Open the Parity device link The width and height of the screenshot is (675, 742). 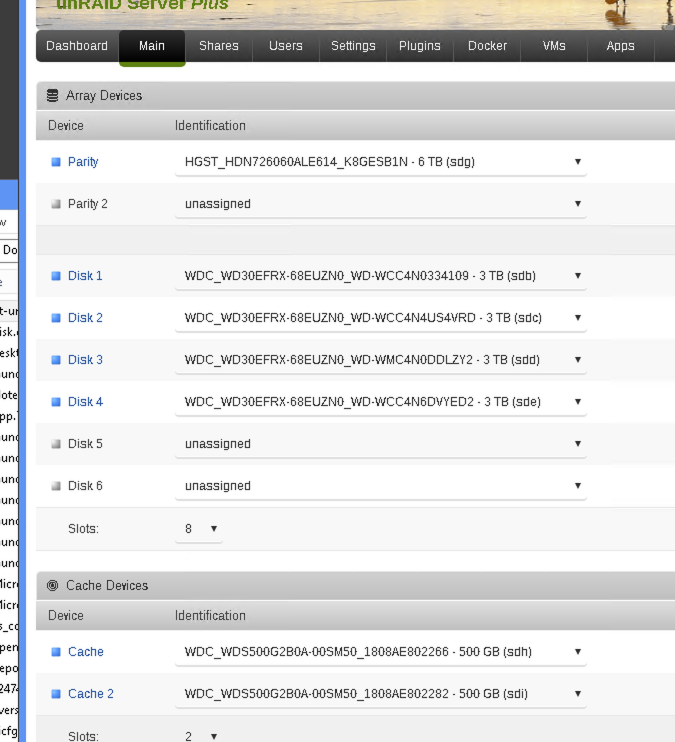[x=83, y=162]
